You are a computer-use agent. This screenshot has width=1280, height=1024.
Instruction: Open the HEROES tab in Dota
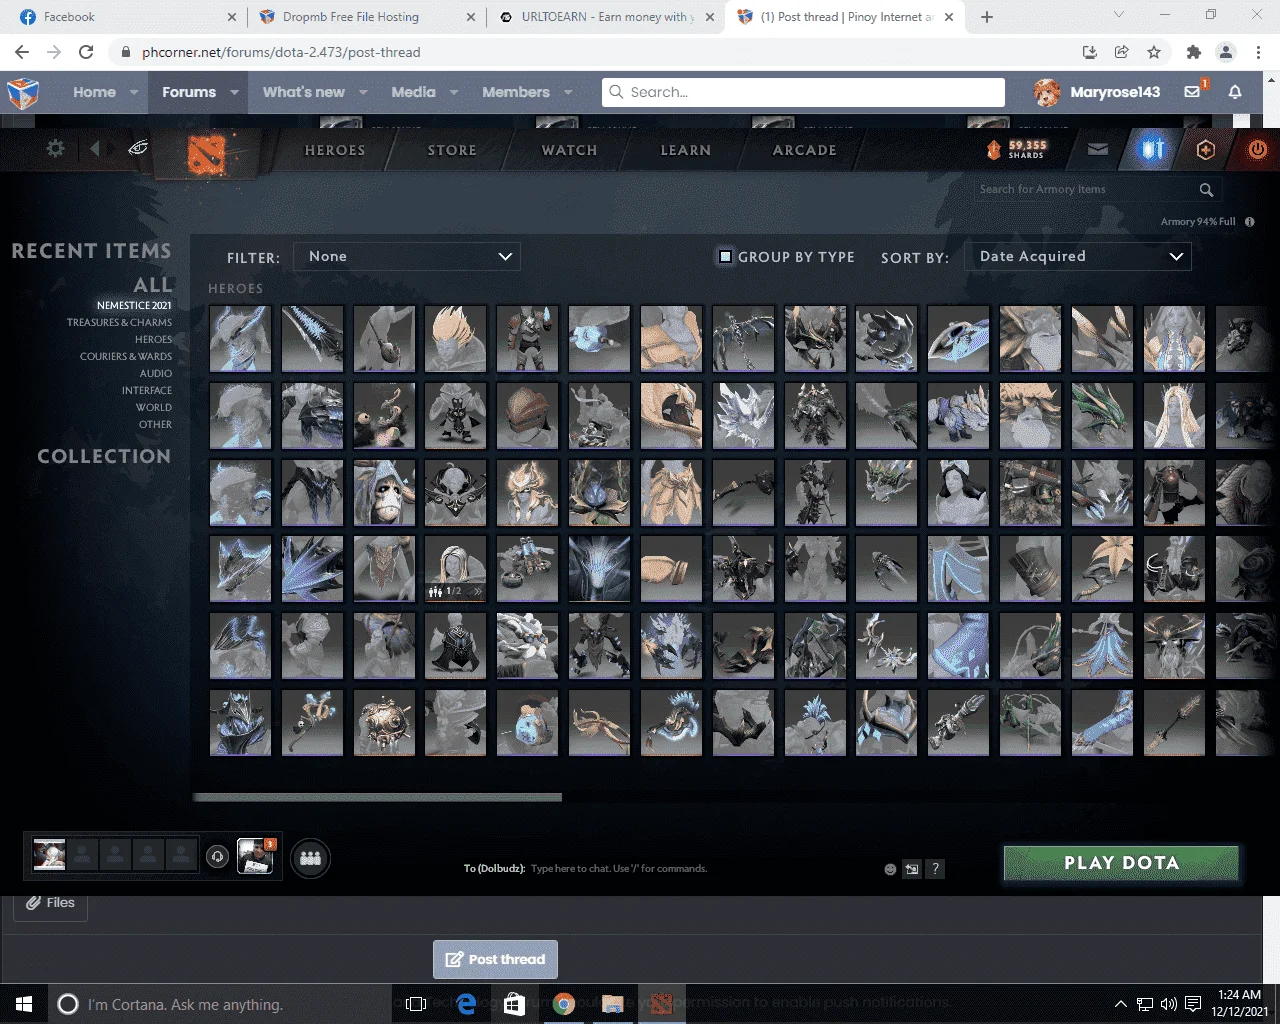click(x=335, y=150)
